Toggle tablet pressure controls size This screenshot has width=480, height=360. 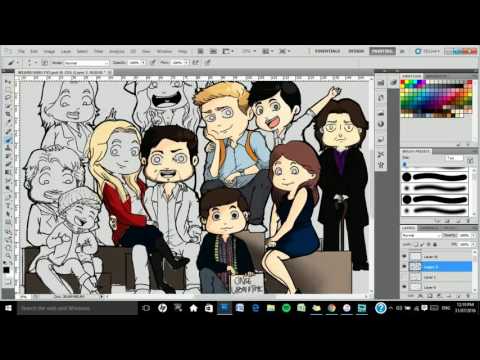pos(207,62)
